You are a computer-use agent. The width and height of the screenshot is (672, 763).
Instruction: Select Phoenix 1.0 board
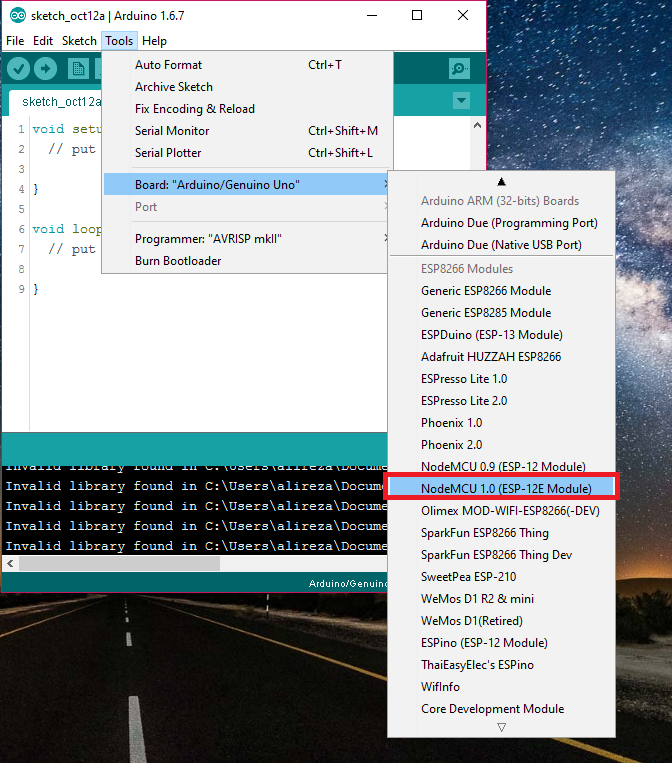501,422
